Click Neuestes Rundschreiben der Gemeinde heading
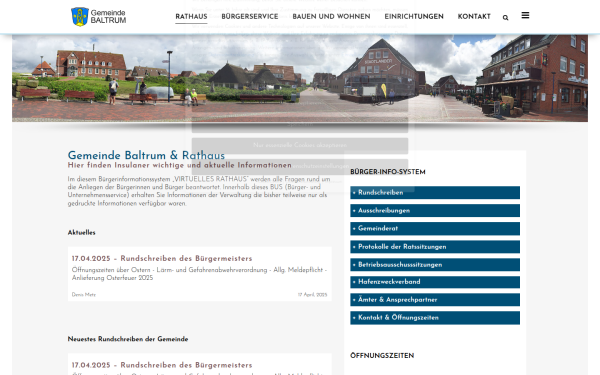Screen dimensions: 600x375 (128, 339)
